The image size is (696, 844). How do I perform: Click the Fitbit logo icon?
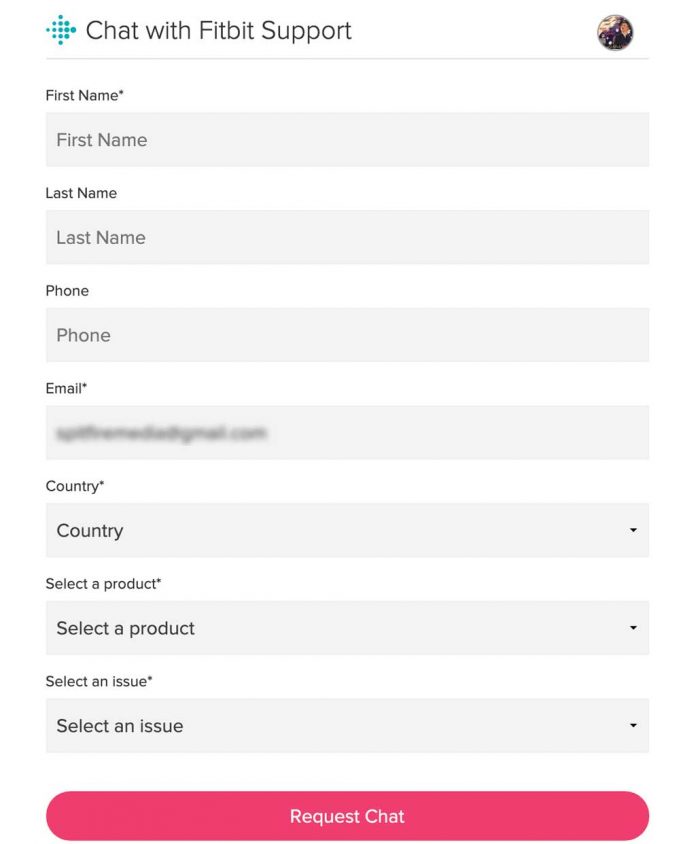pyautogui.click(x=60, y=31)
